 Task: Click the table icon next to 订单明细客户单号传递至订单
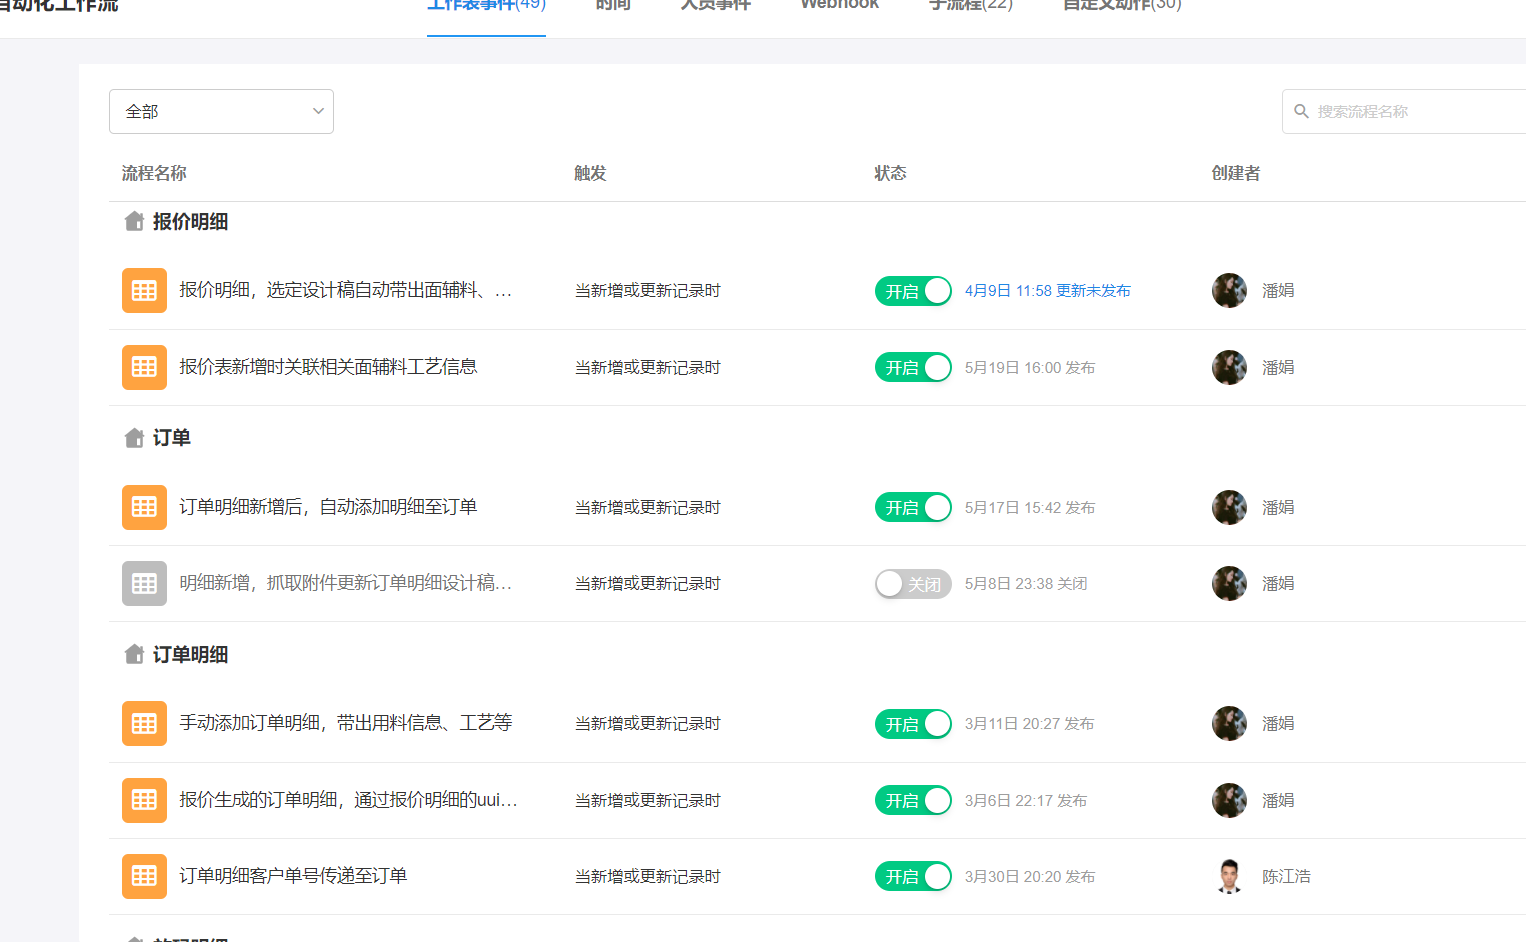tap(144, 876)
